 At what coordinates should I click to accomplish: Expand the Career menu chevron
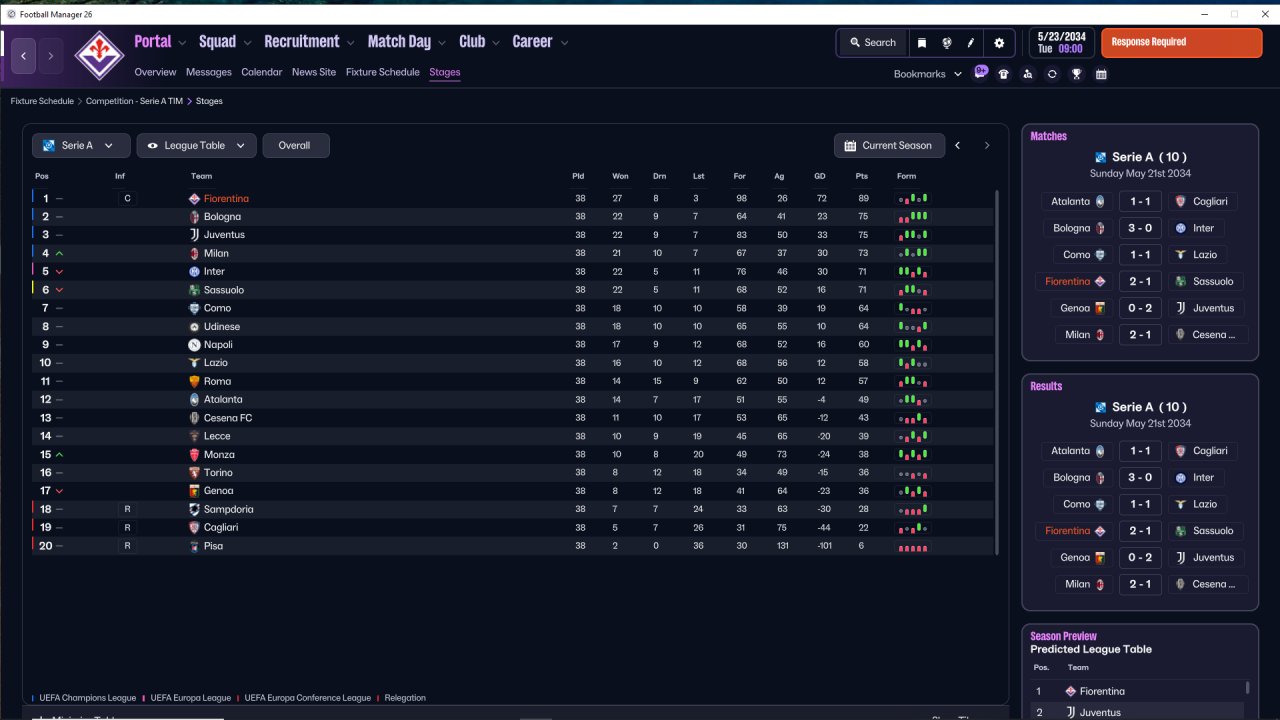click(x=564, y=43)
